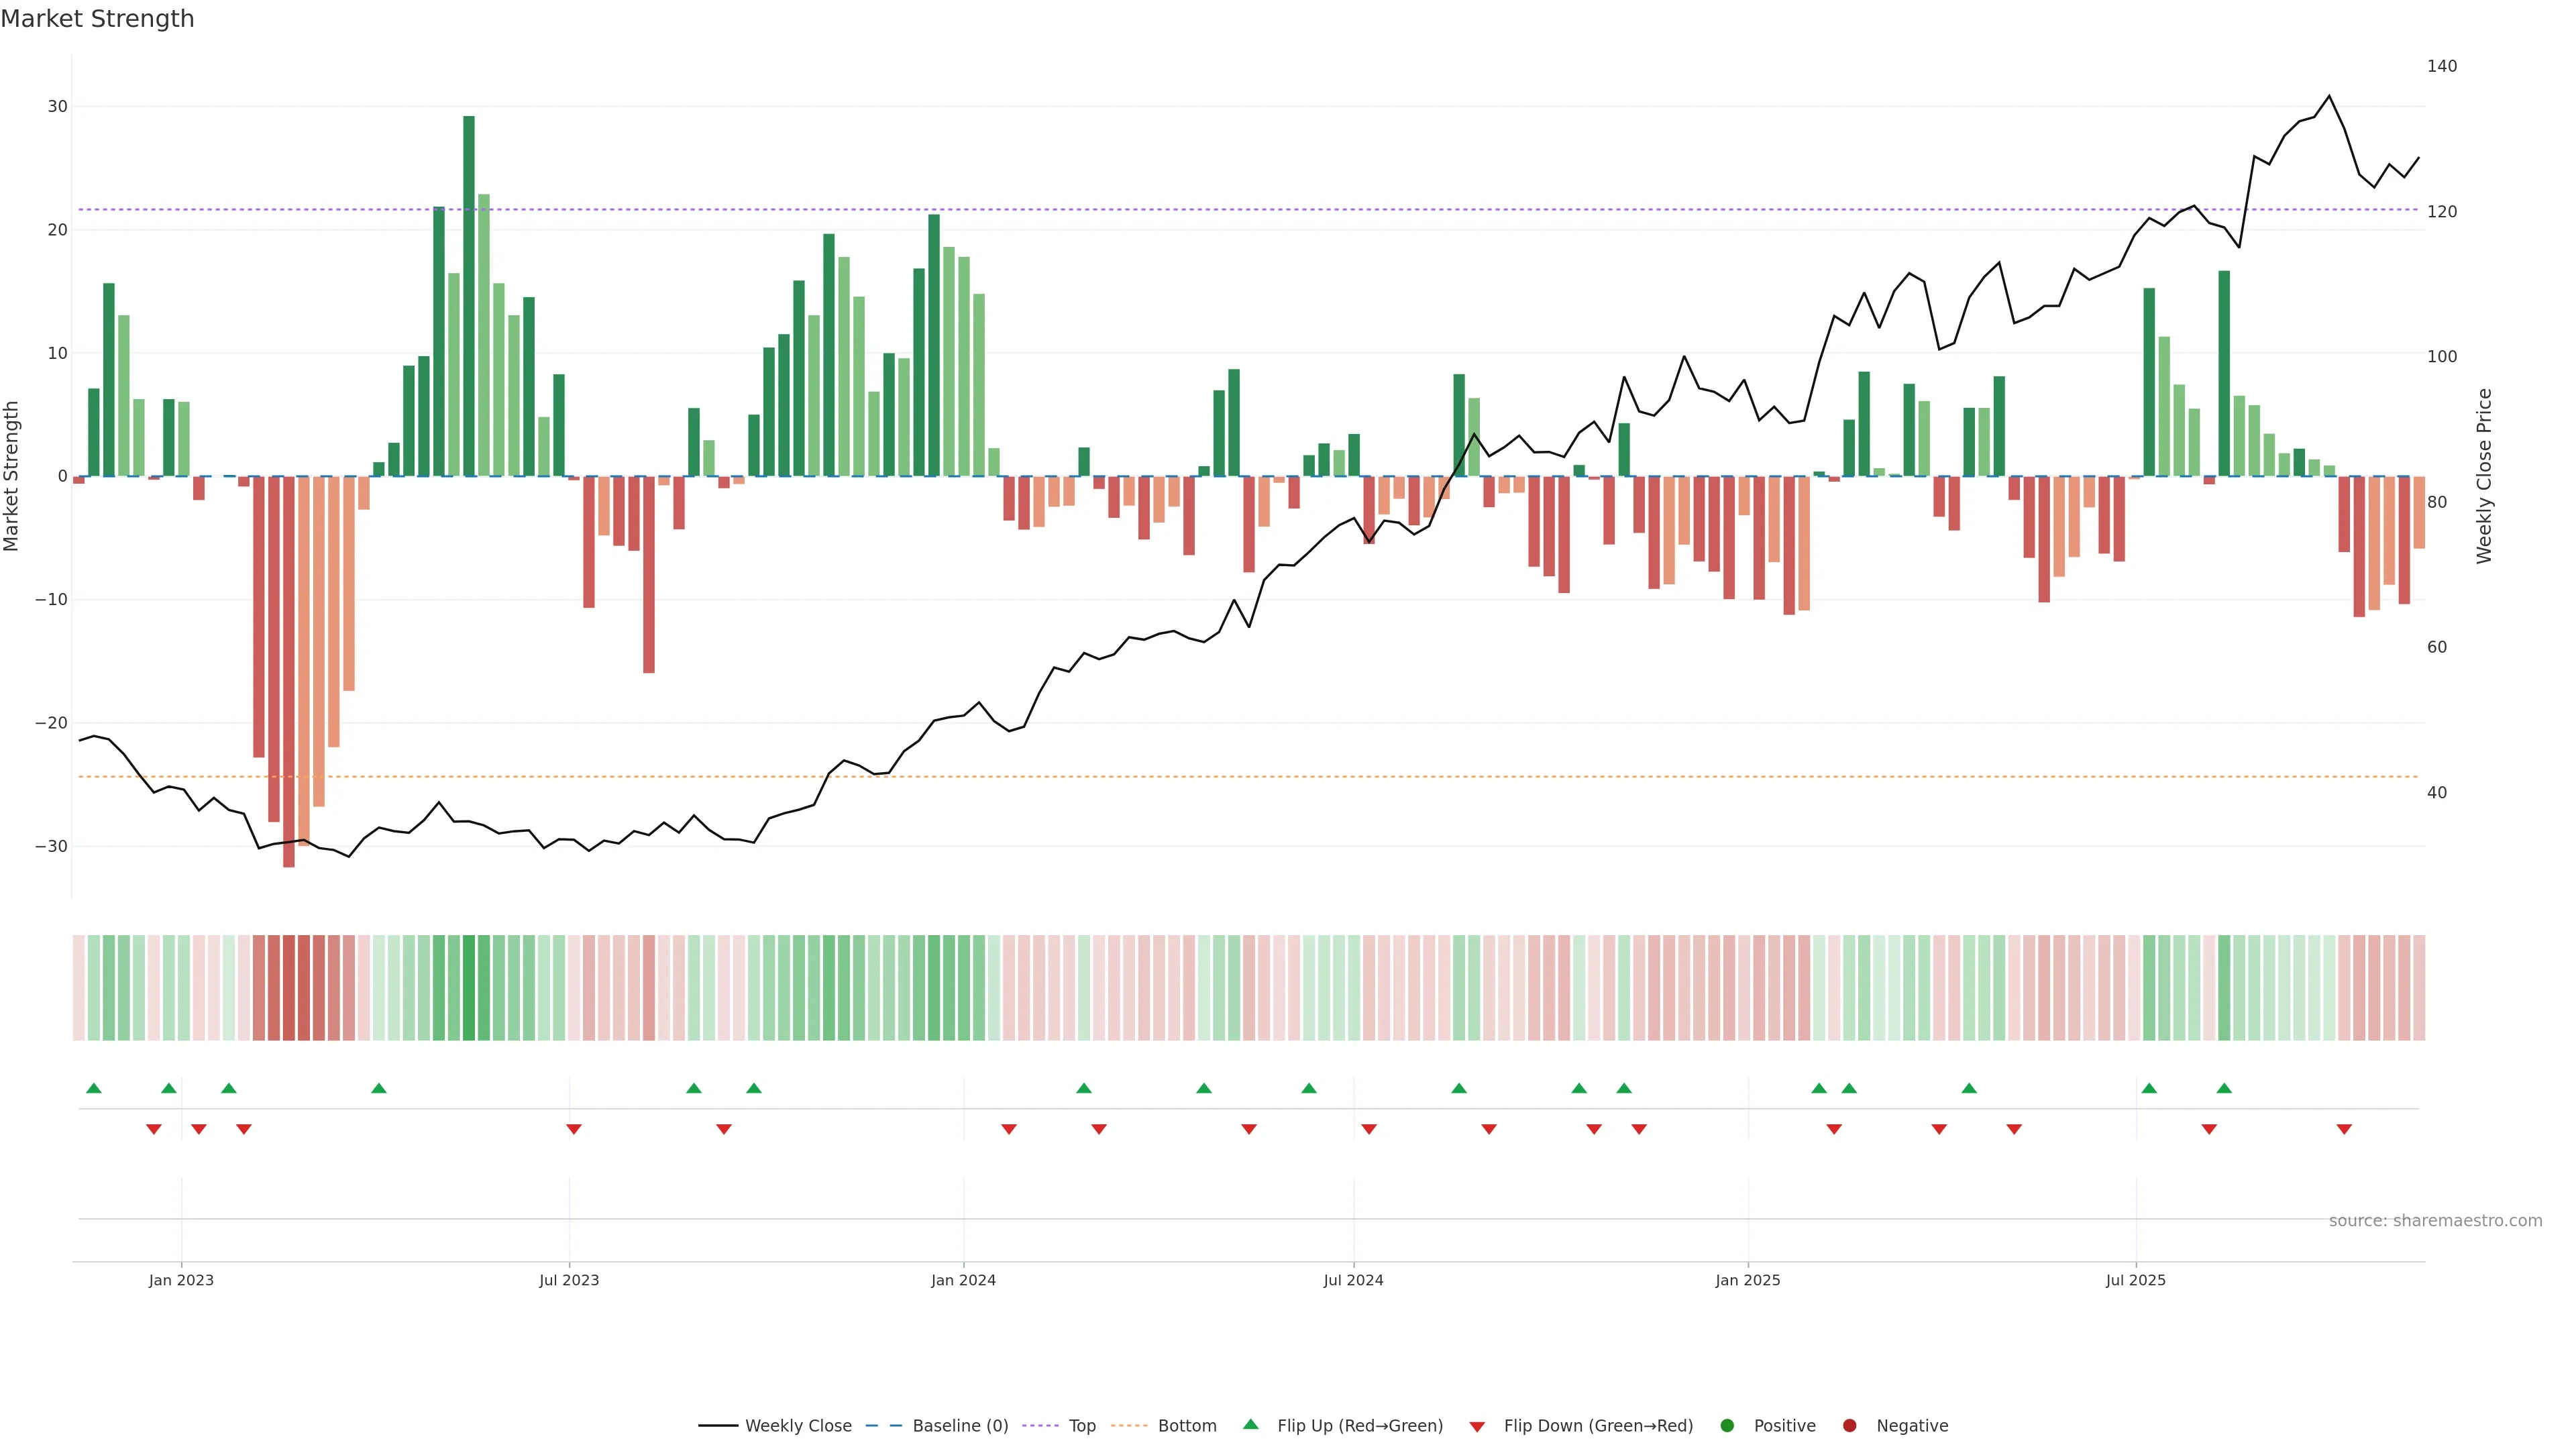2576x1449 pixels.
Task: Select the Jan 2023 x-axis label
Action: coord(181,1280)
